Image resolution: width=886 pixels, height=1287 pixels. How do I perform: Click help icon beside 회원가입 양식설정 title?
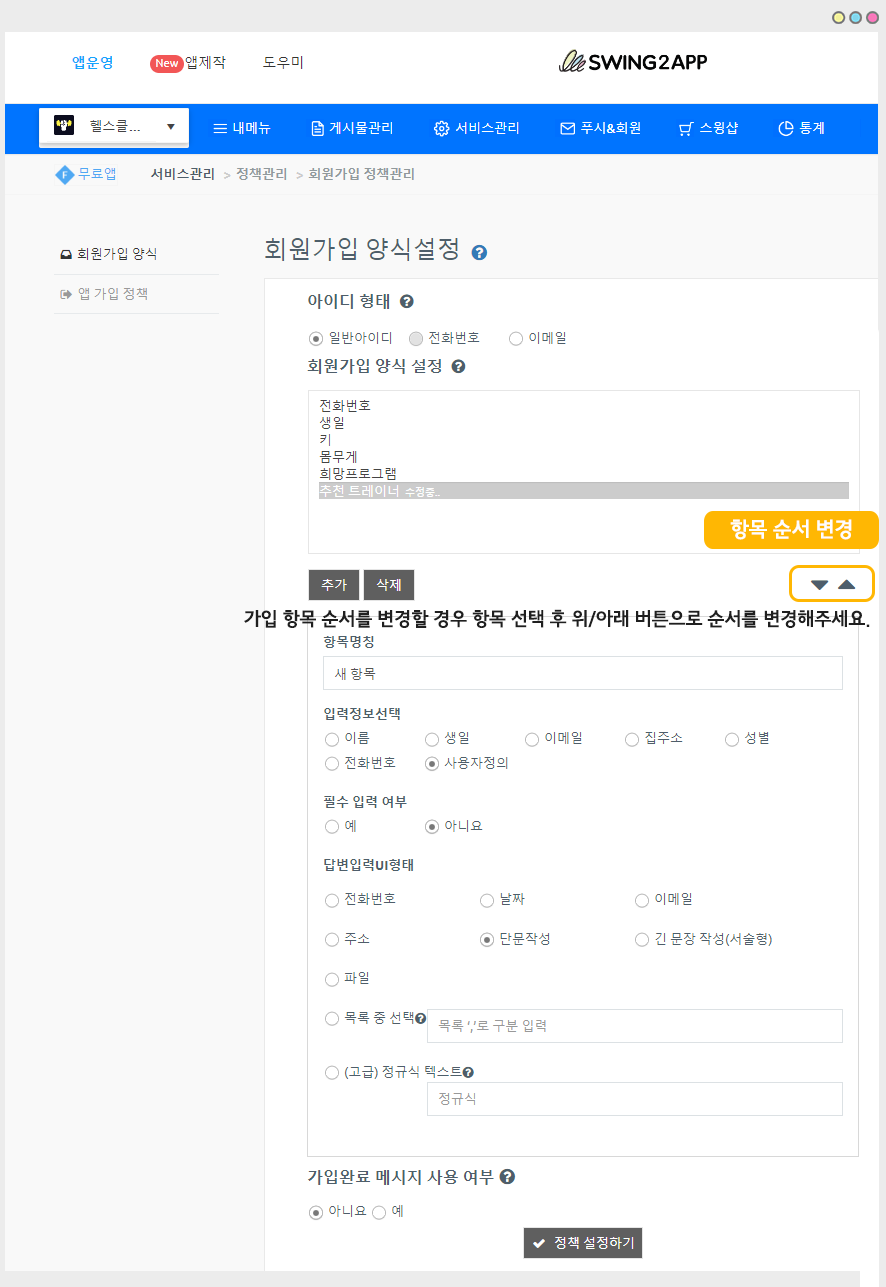point(479,252)
